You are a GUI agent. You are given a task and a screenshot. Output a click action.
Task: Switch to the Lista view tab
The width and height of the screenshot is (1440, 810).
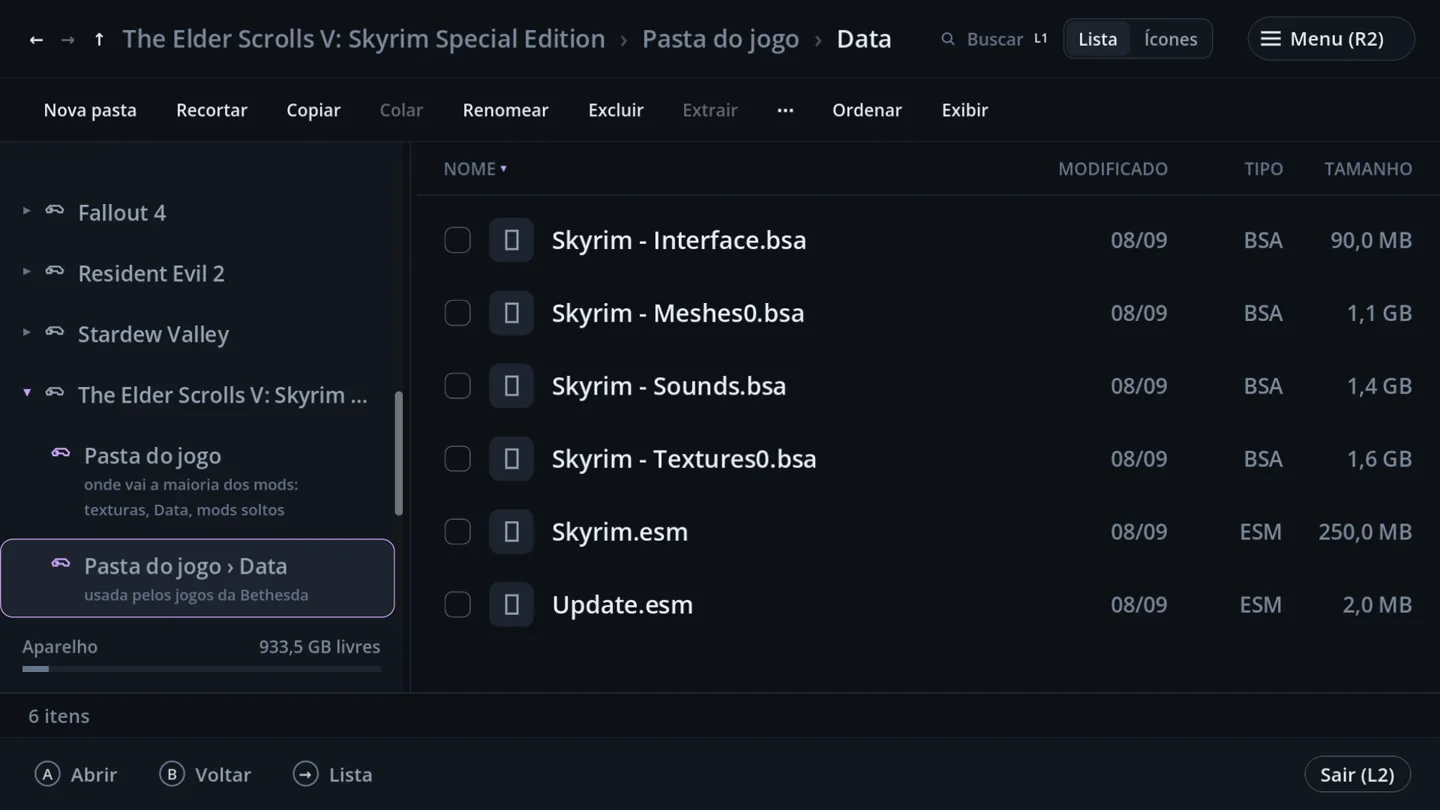(x=1097, y=39)
